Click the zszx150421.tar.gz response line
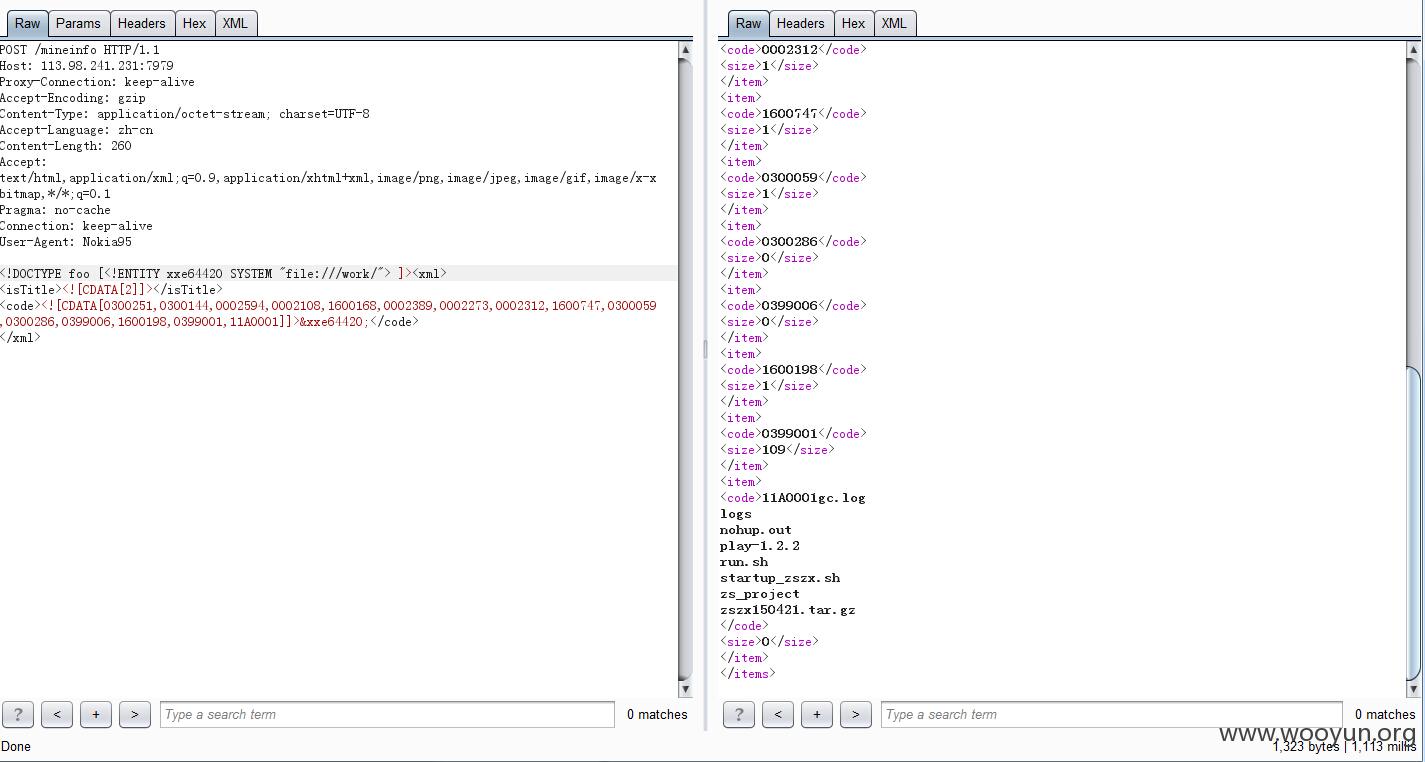This screenshot has height=762, width=1425. pyautogui.click(x=788, y=610)
